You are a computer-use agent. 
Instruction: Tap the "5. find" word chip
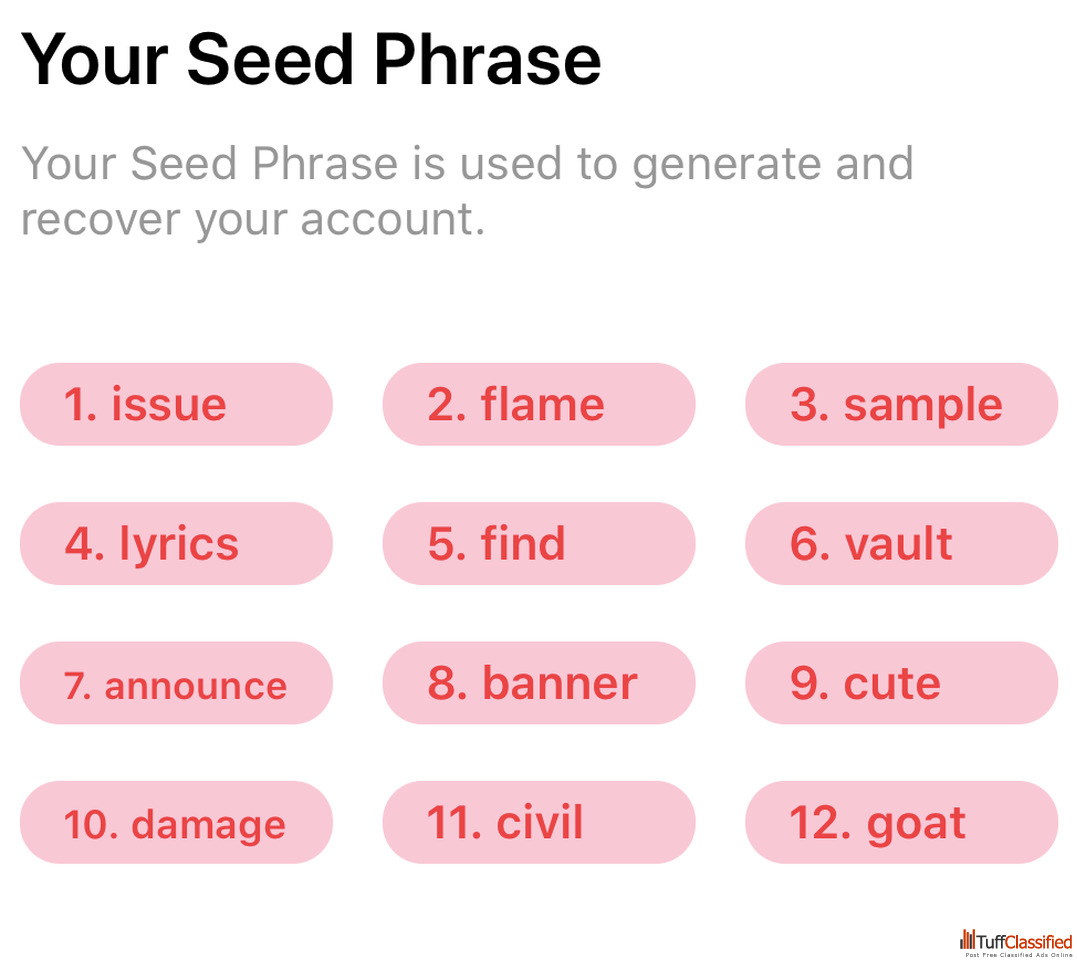tap(538, 543)
